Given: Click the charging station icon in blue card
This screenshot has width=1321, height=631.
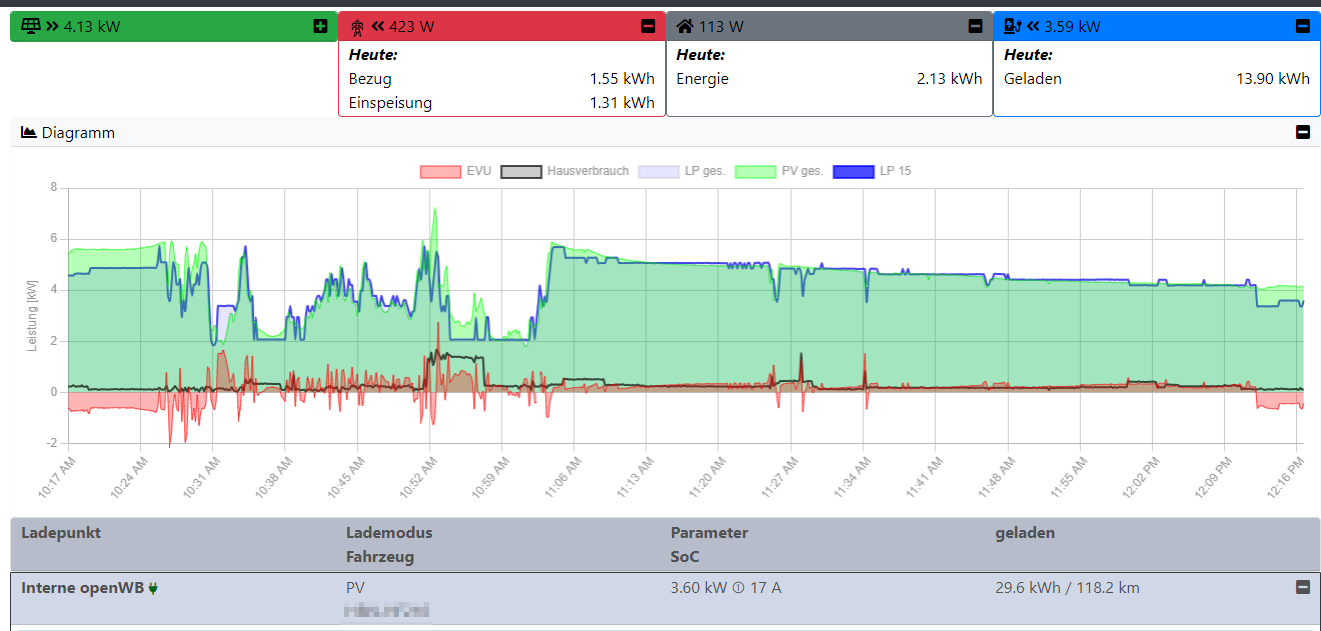Looking at the screenshot, I should (x=1012, y=26).
